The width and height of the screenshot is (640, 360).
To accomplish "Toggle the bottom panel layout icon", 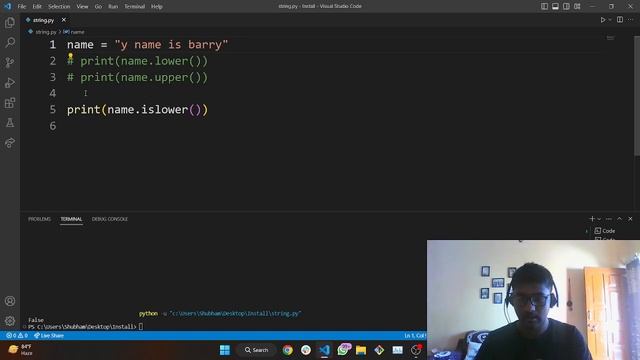I will click(555, 6).
